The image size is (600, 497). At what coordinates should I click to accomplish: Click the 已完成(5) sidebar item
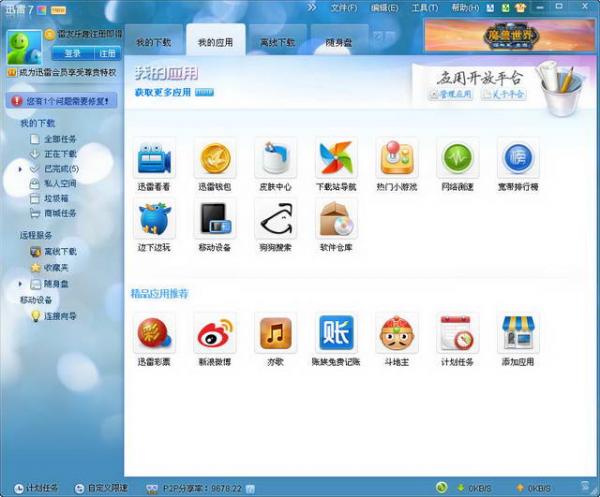click(54, 169)
